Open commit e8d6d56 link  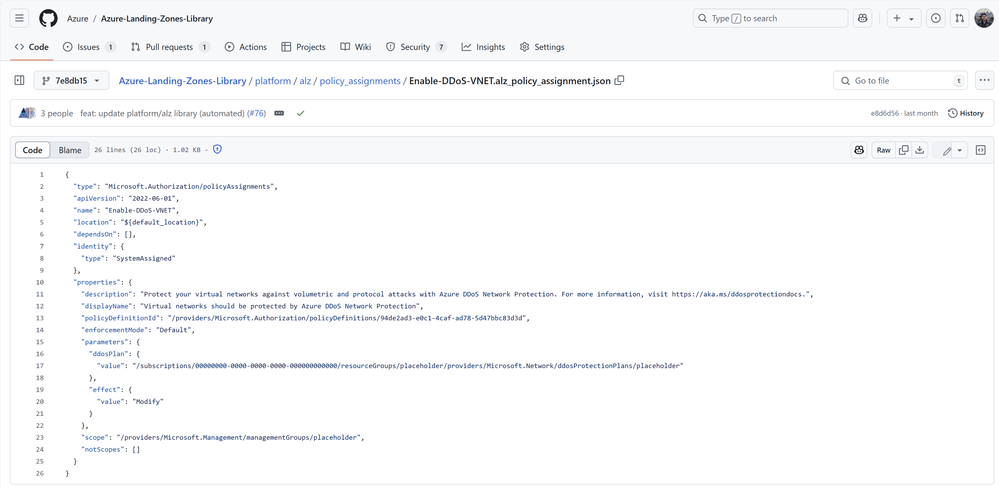tap(882, 113)
